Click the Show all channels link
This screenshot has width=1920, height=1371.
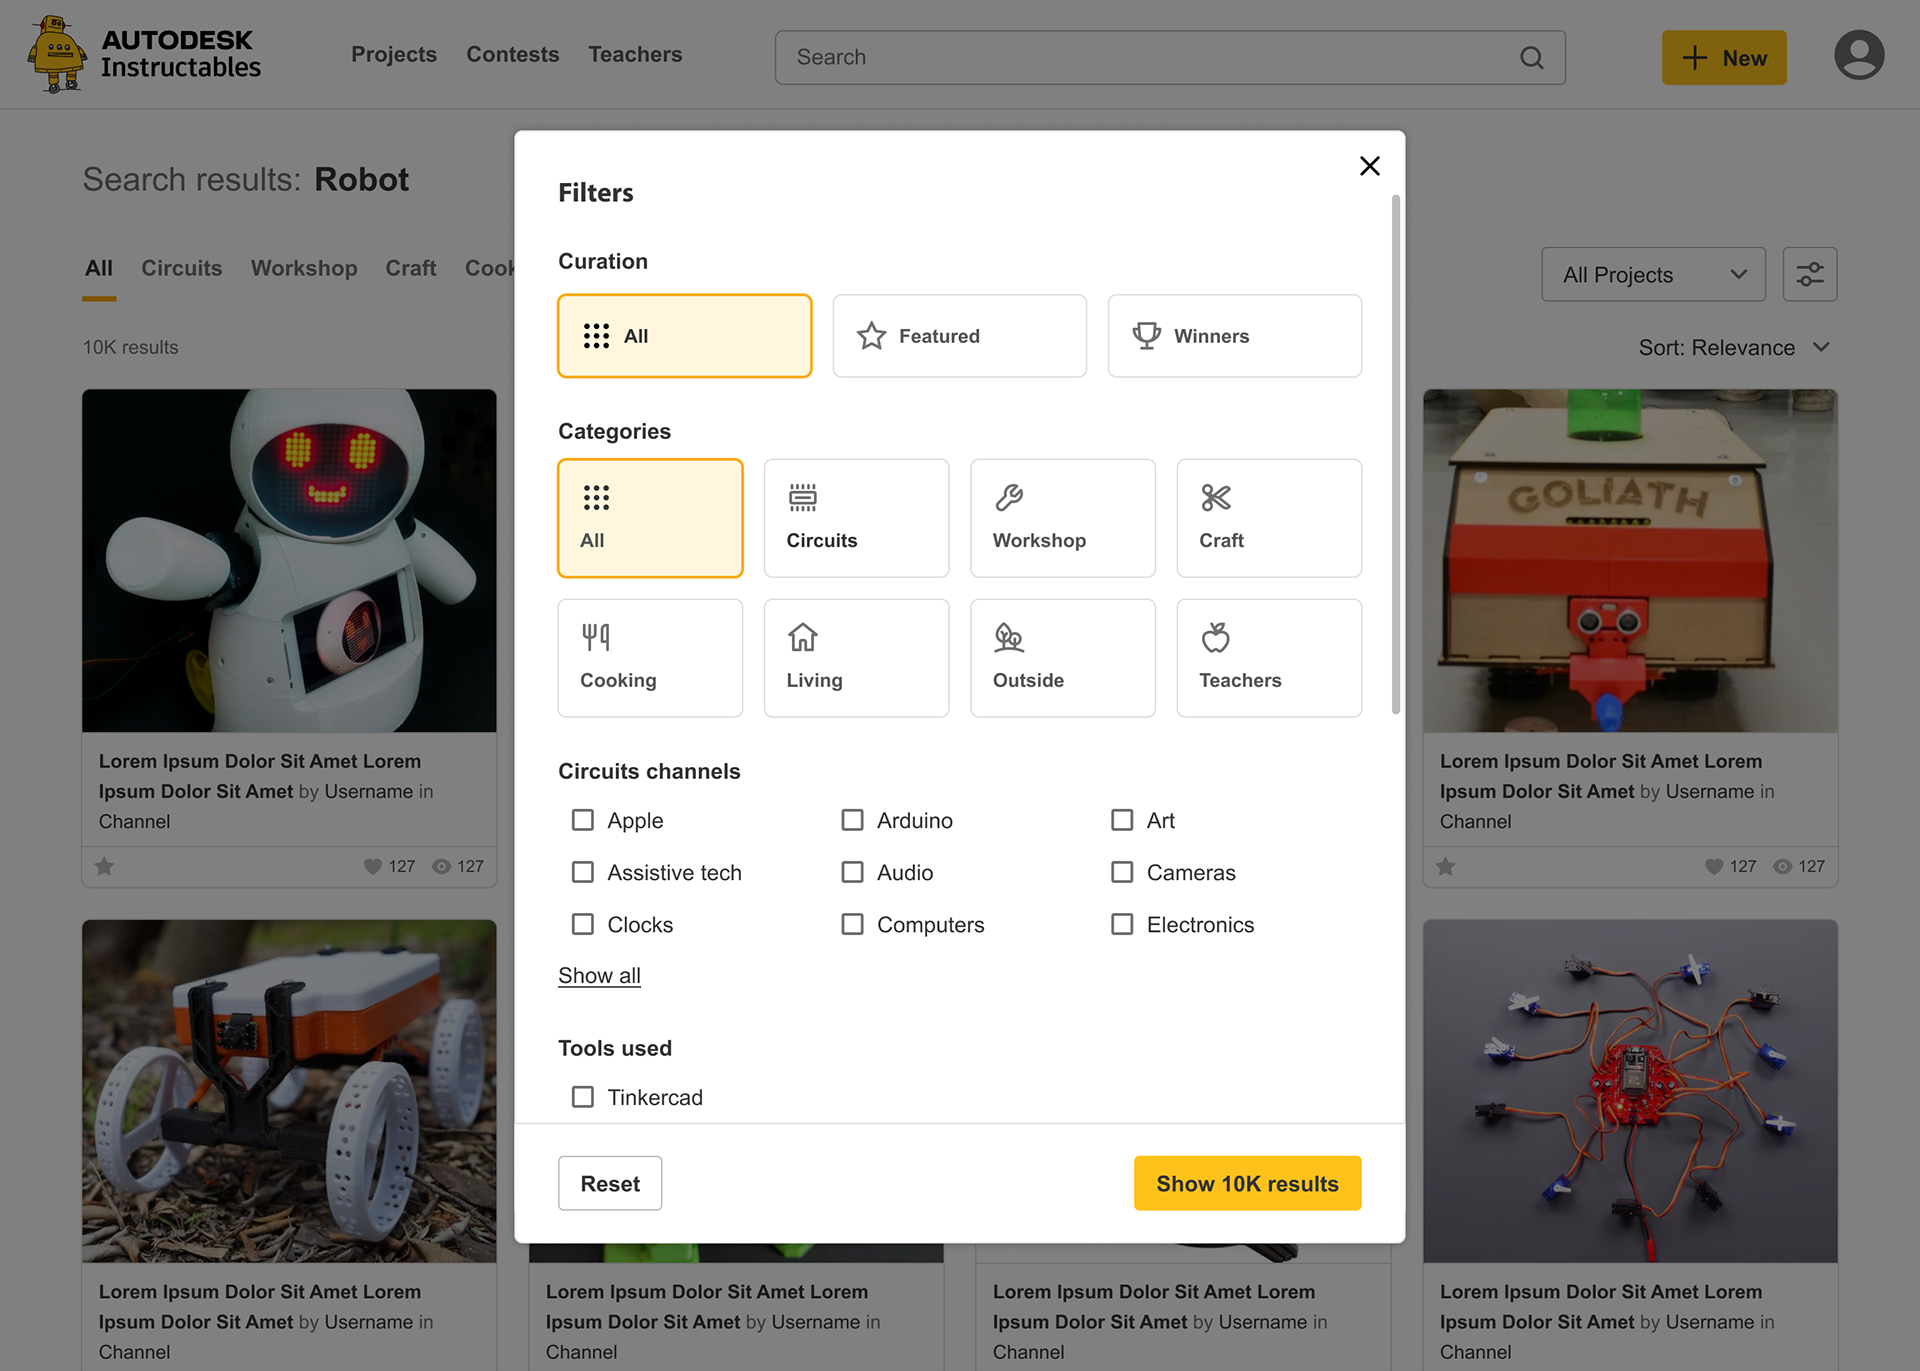[599, 976]
